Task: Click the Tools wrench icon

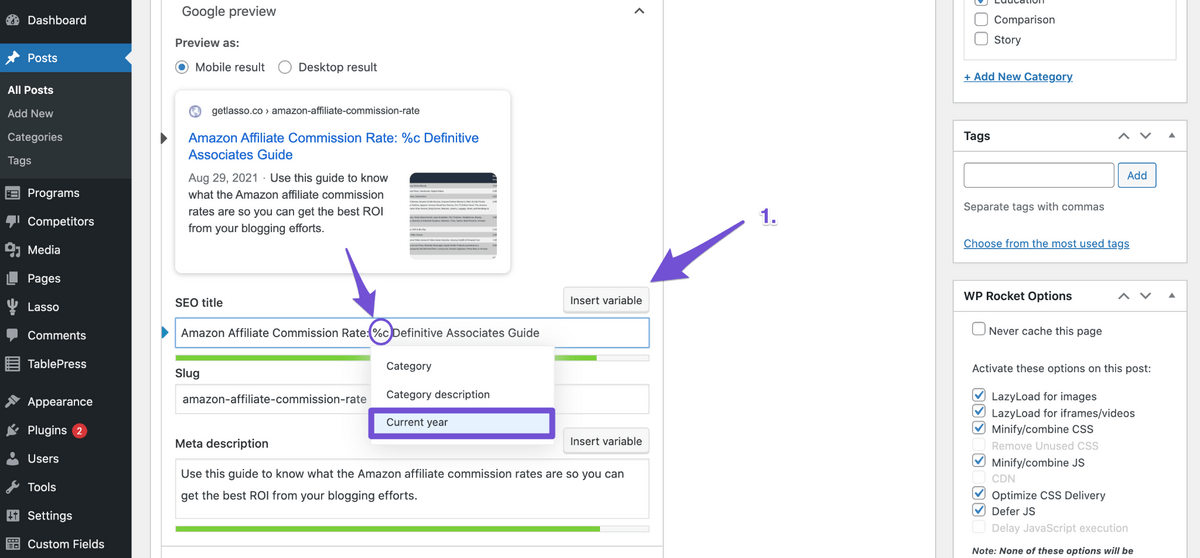Action: coord(13,487)
